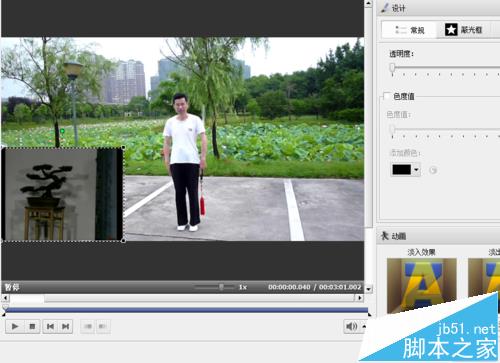Jump to the previous frame
500x363 pixels.
point(50,326)
